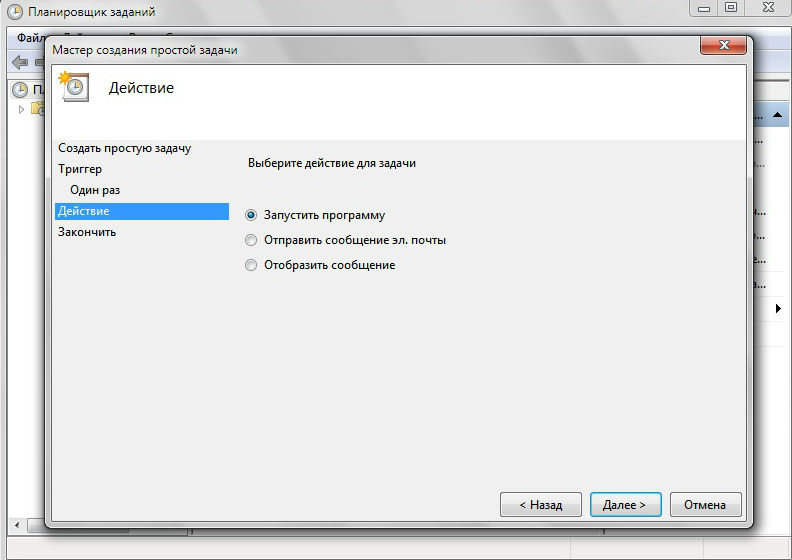Image resolution: width=792 pixels, height=560 pixels.
Task: Select "Отобразить сообщение" radio option
Action: pyautogui.click(x=251, y=265)
